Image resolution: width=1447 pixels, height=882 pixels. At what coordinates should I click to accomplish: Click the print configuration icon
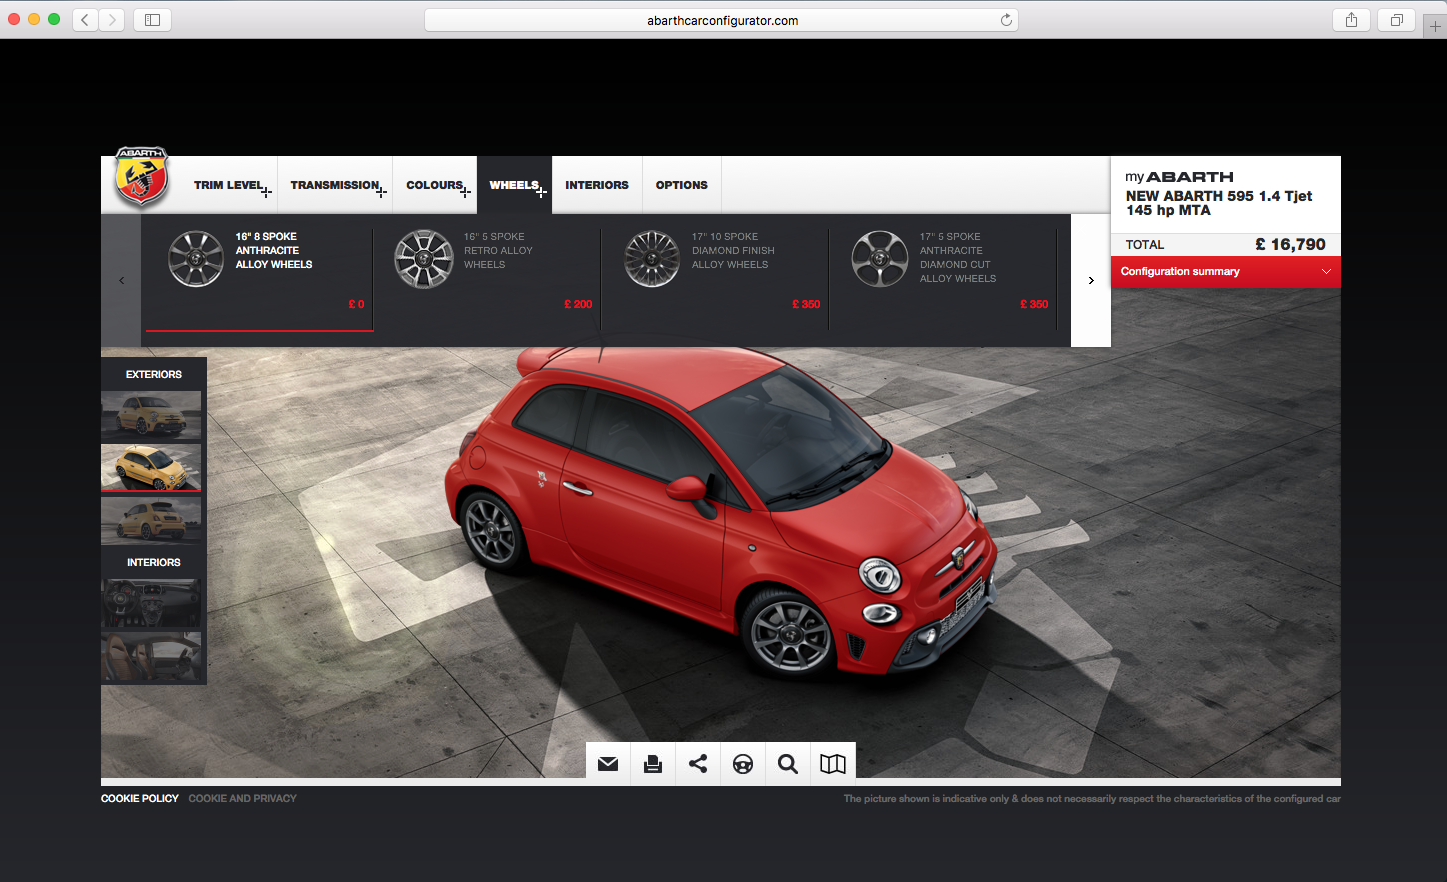[x=653, y=764]
